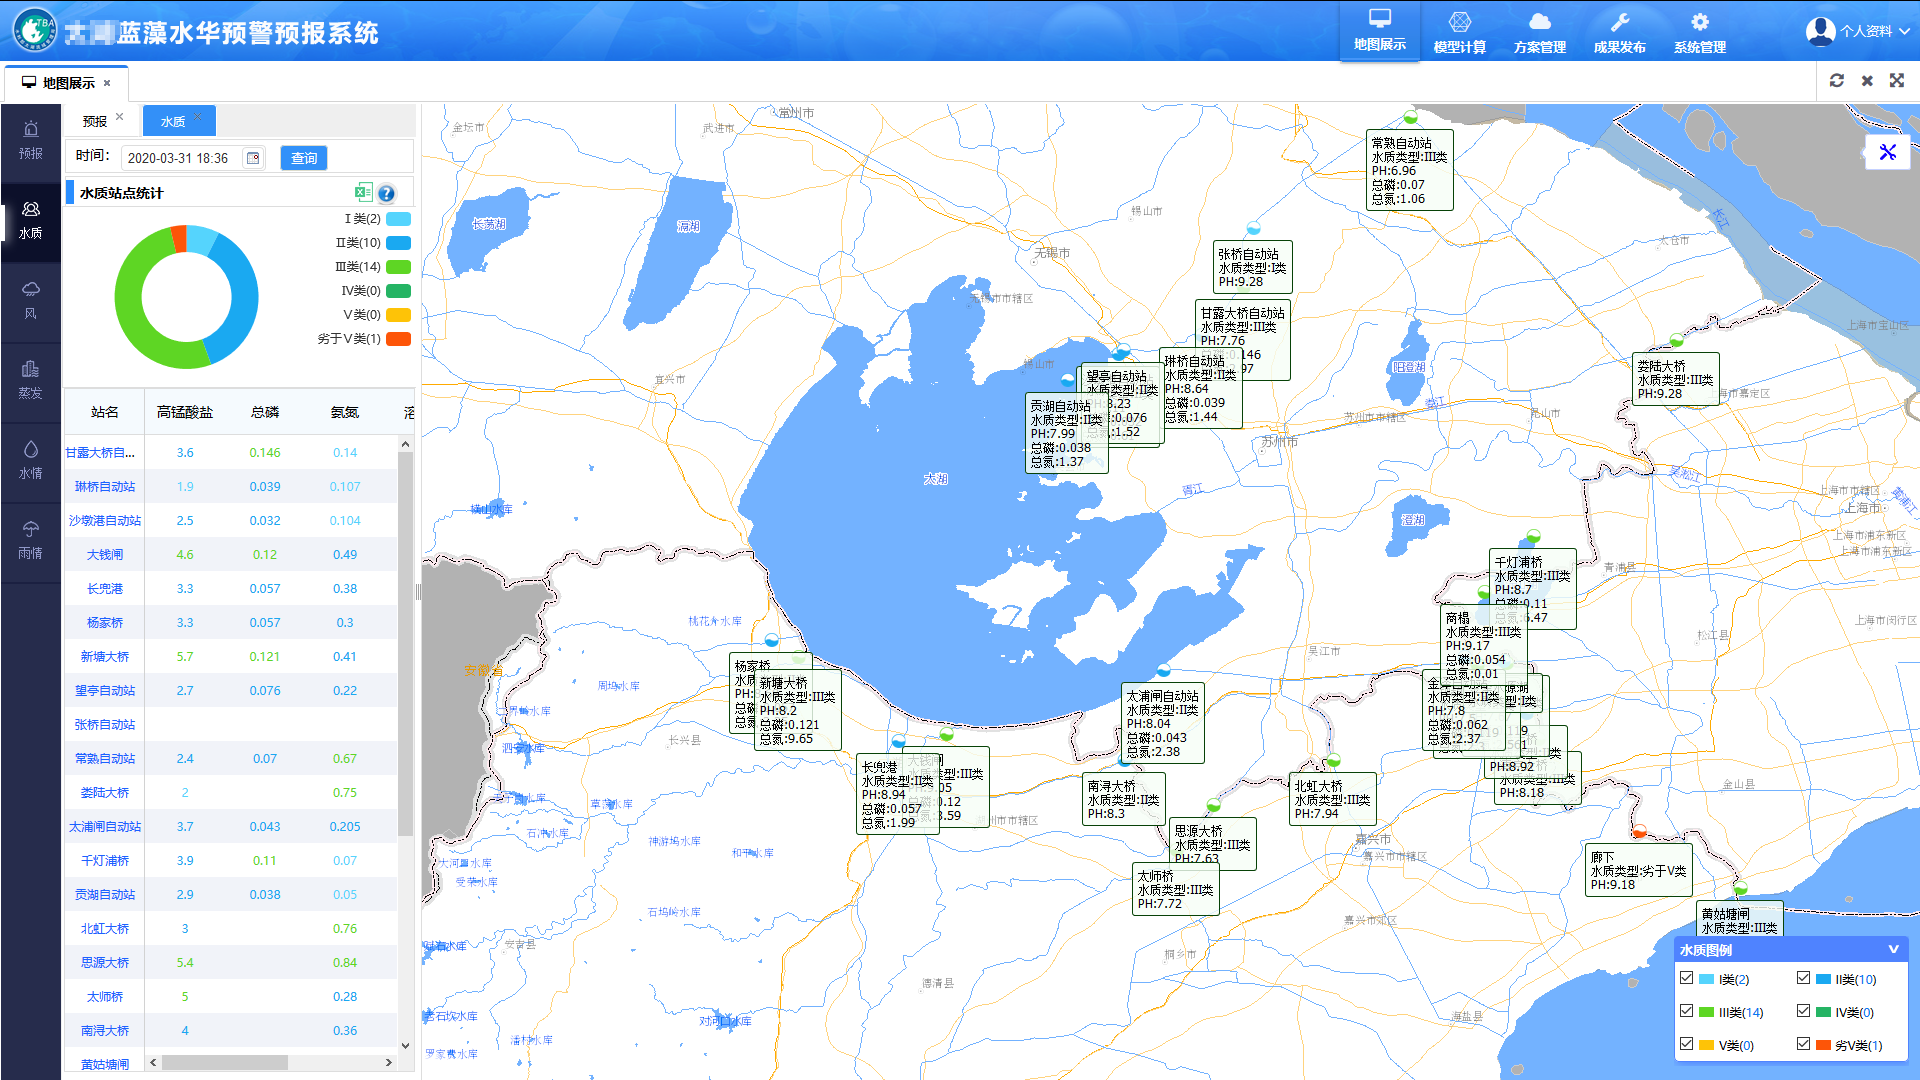Select the 地图展示 page tab
1920x1080 pixels.
point(68,83)
